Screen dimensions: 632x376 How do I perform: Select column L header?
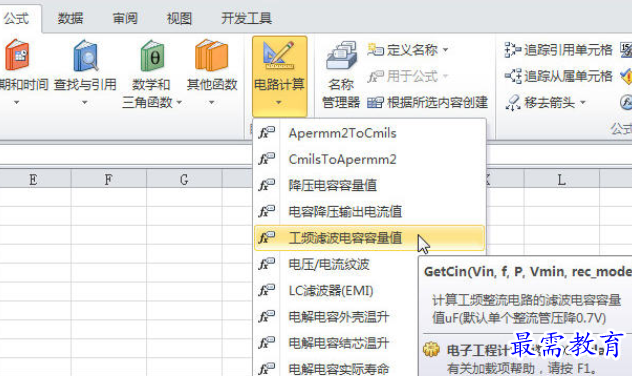561,179
